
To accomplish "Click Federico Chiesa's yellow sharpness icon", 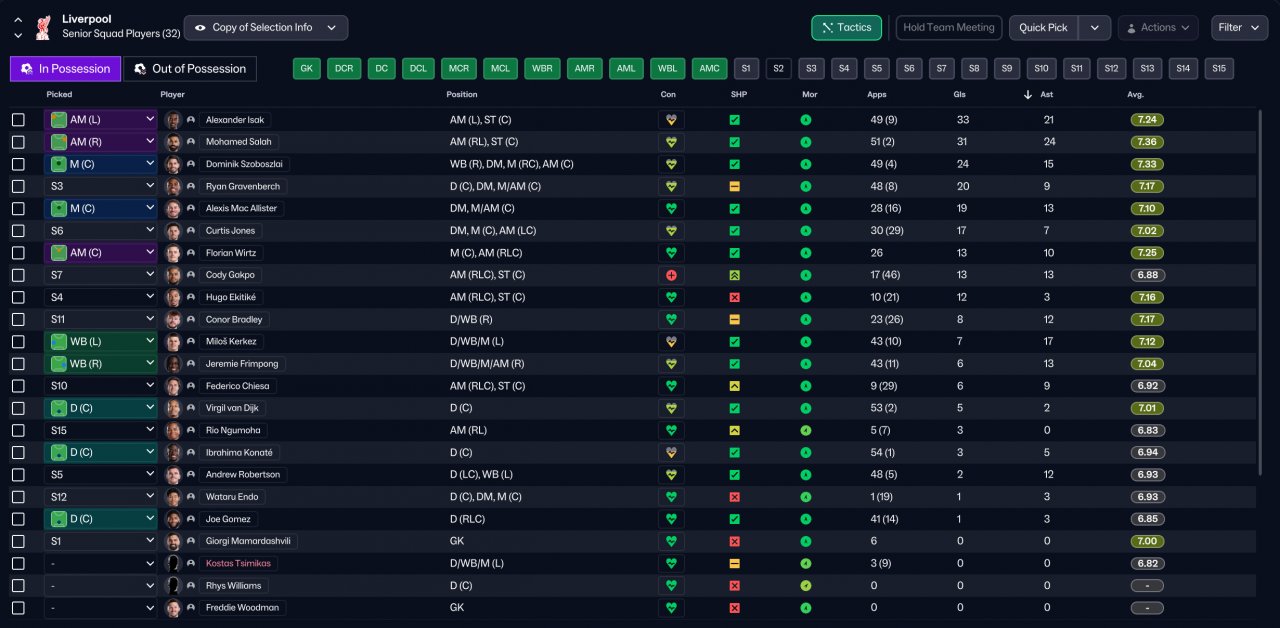I will (x=734, y=386).
